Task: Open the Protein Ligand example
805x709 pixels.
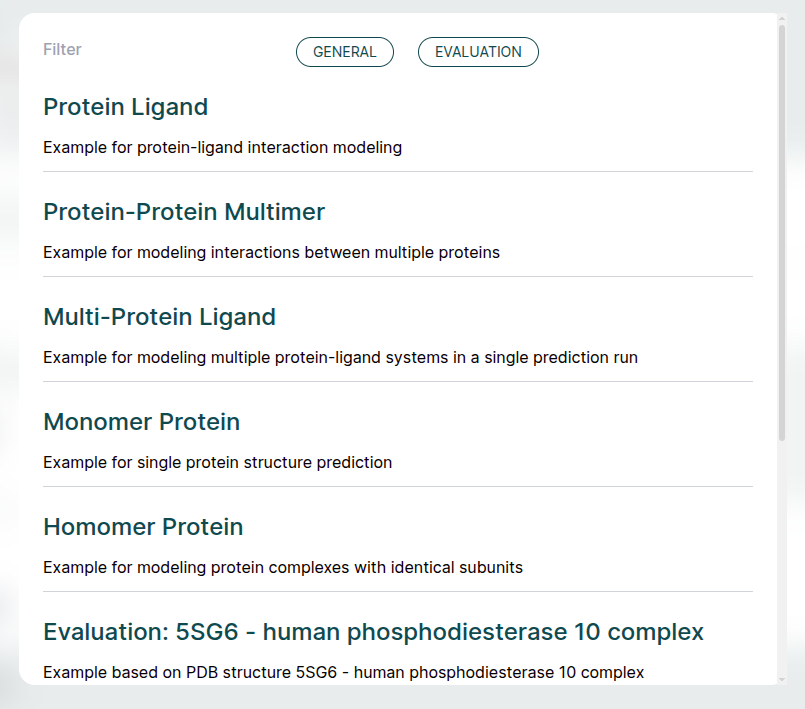Action: pyautogui.click(x=126, y=107)
